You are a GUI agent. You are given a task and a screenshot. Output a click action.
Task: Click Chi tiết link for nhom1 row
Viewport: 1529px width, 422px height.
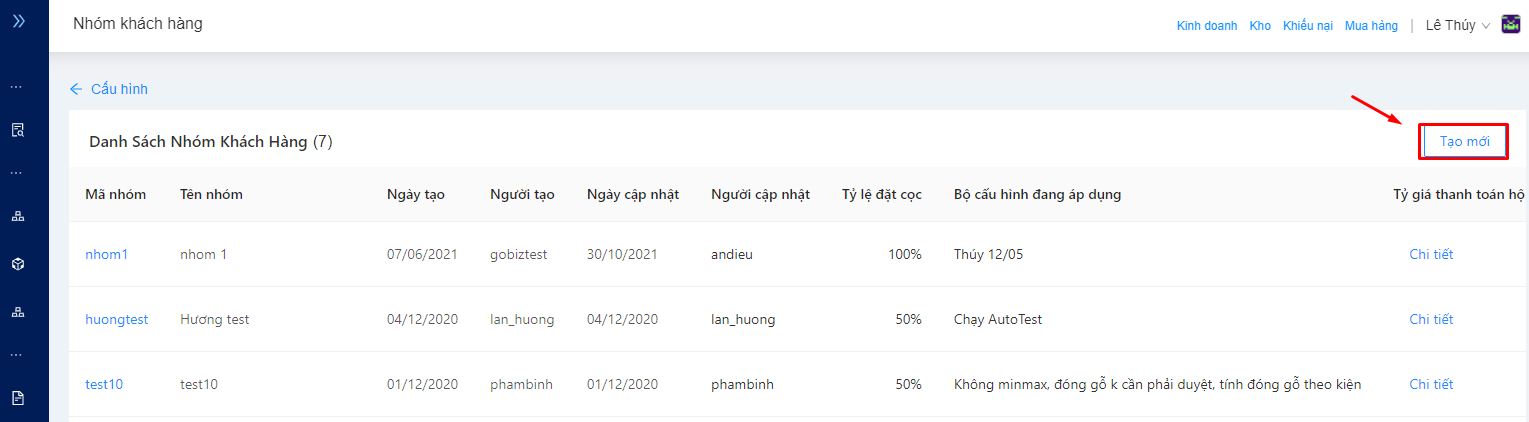coord(1431,254)
